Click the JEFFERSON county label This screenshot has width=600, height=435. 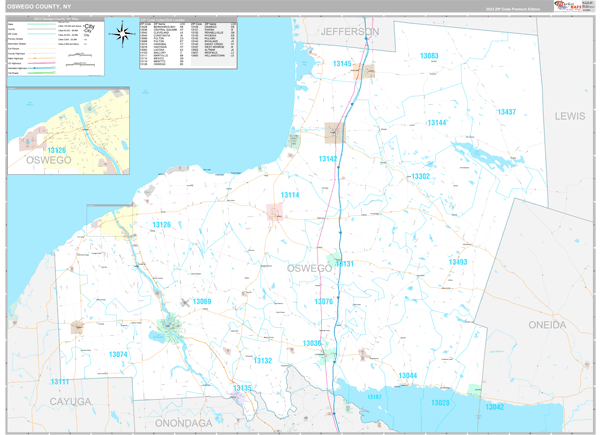point(350,32)
